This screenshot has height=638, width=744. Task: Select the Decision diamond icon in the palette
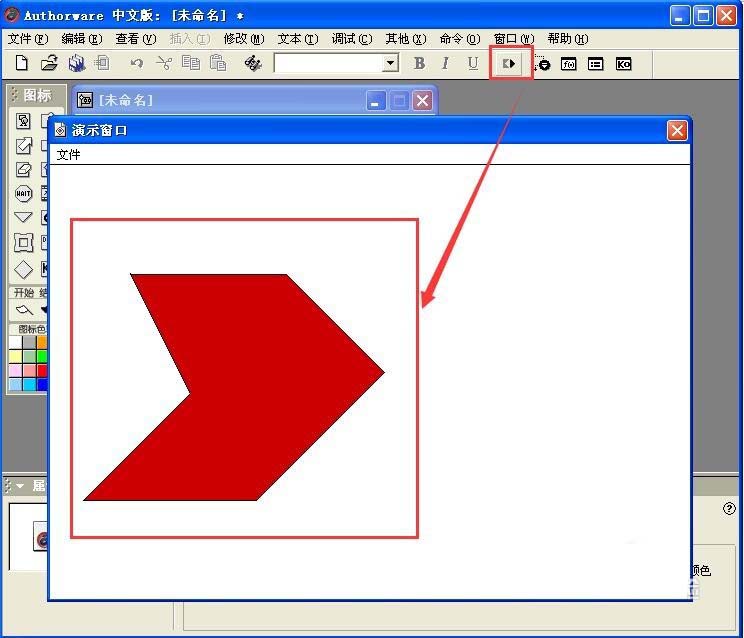(x=23, y=269)
